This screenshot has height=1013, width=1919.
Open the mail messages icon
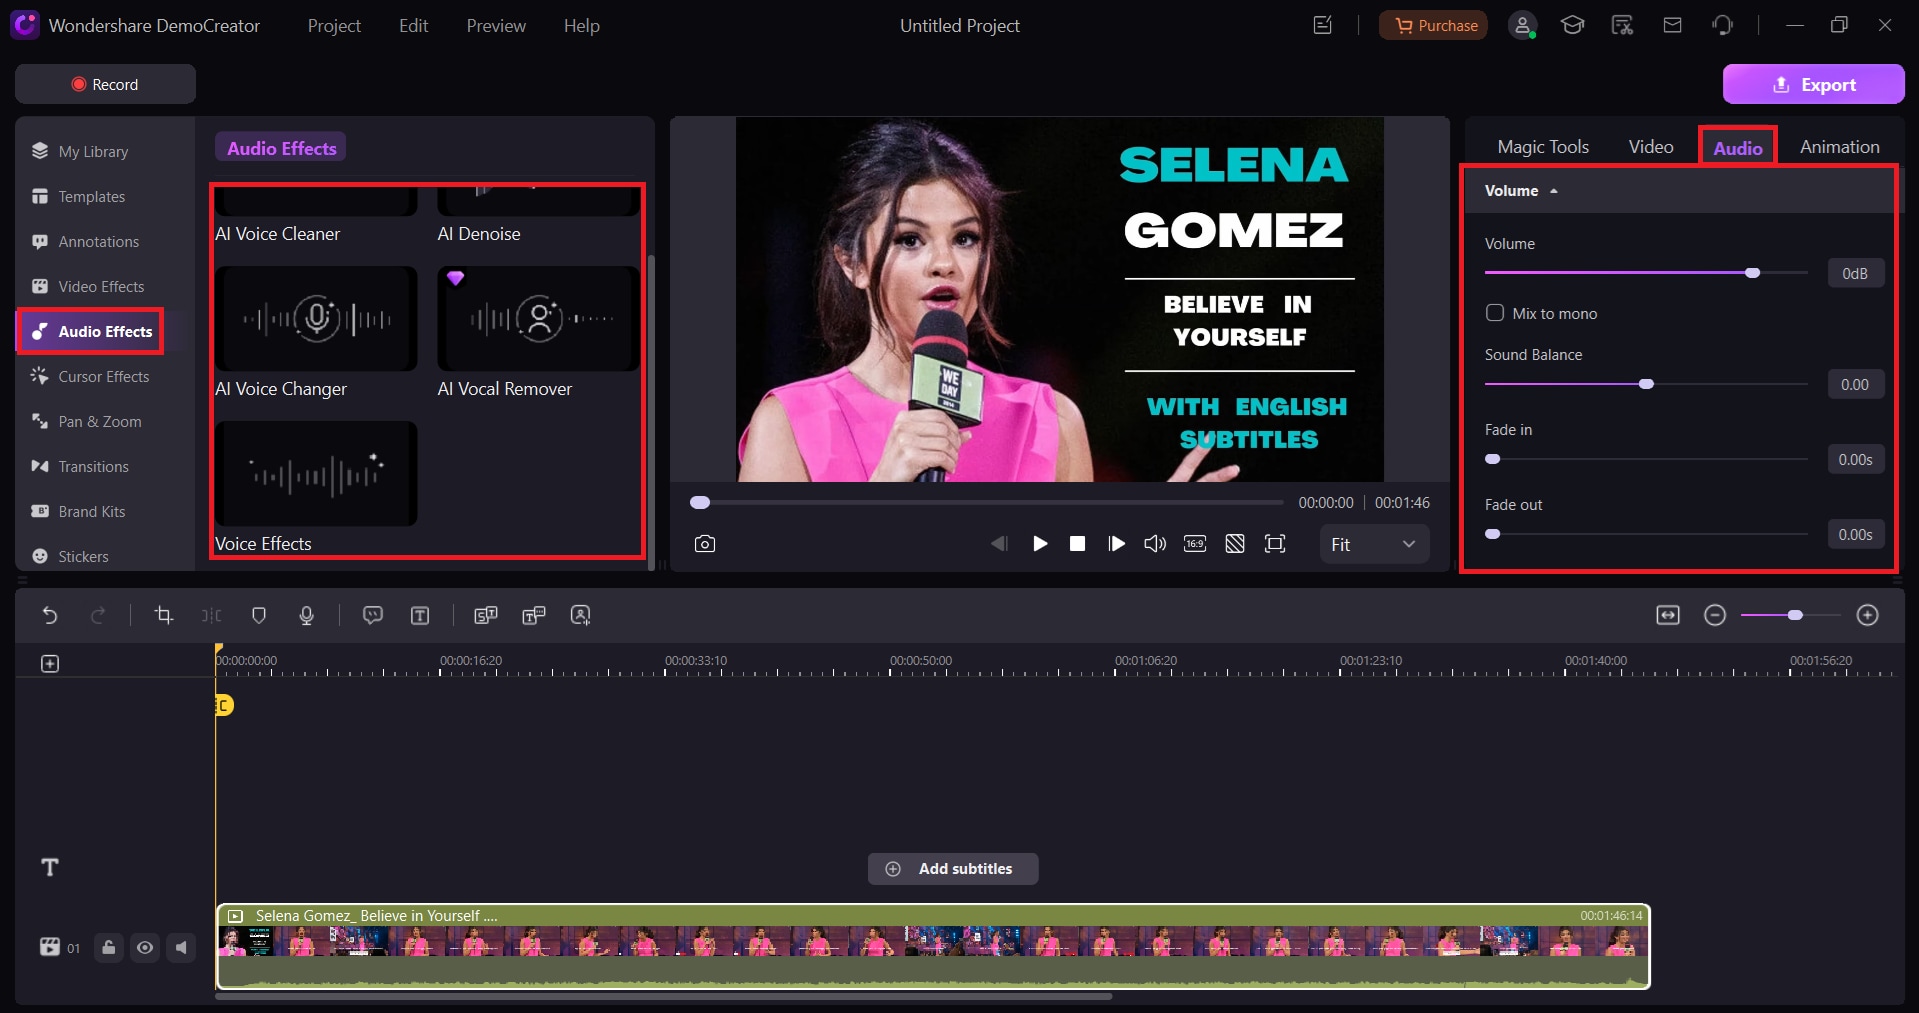point(1672,25)
